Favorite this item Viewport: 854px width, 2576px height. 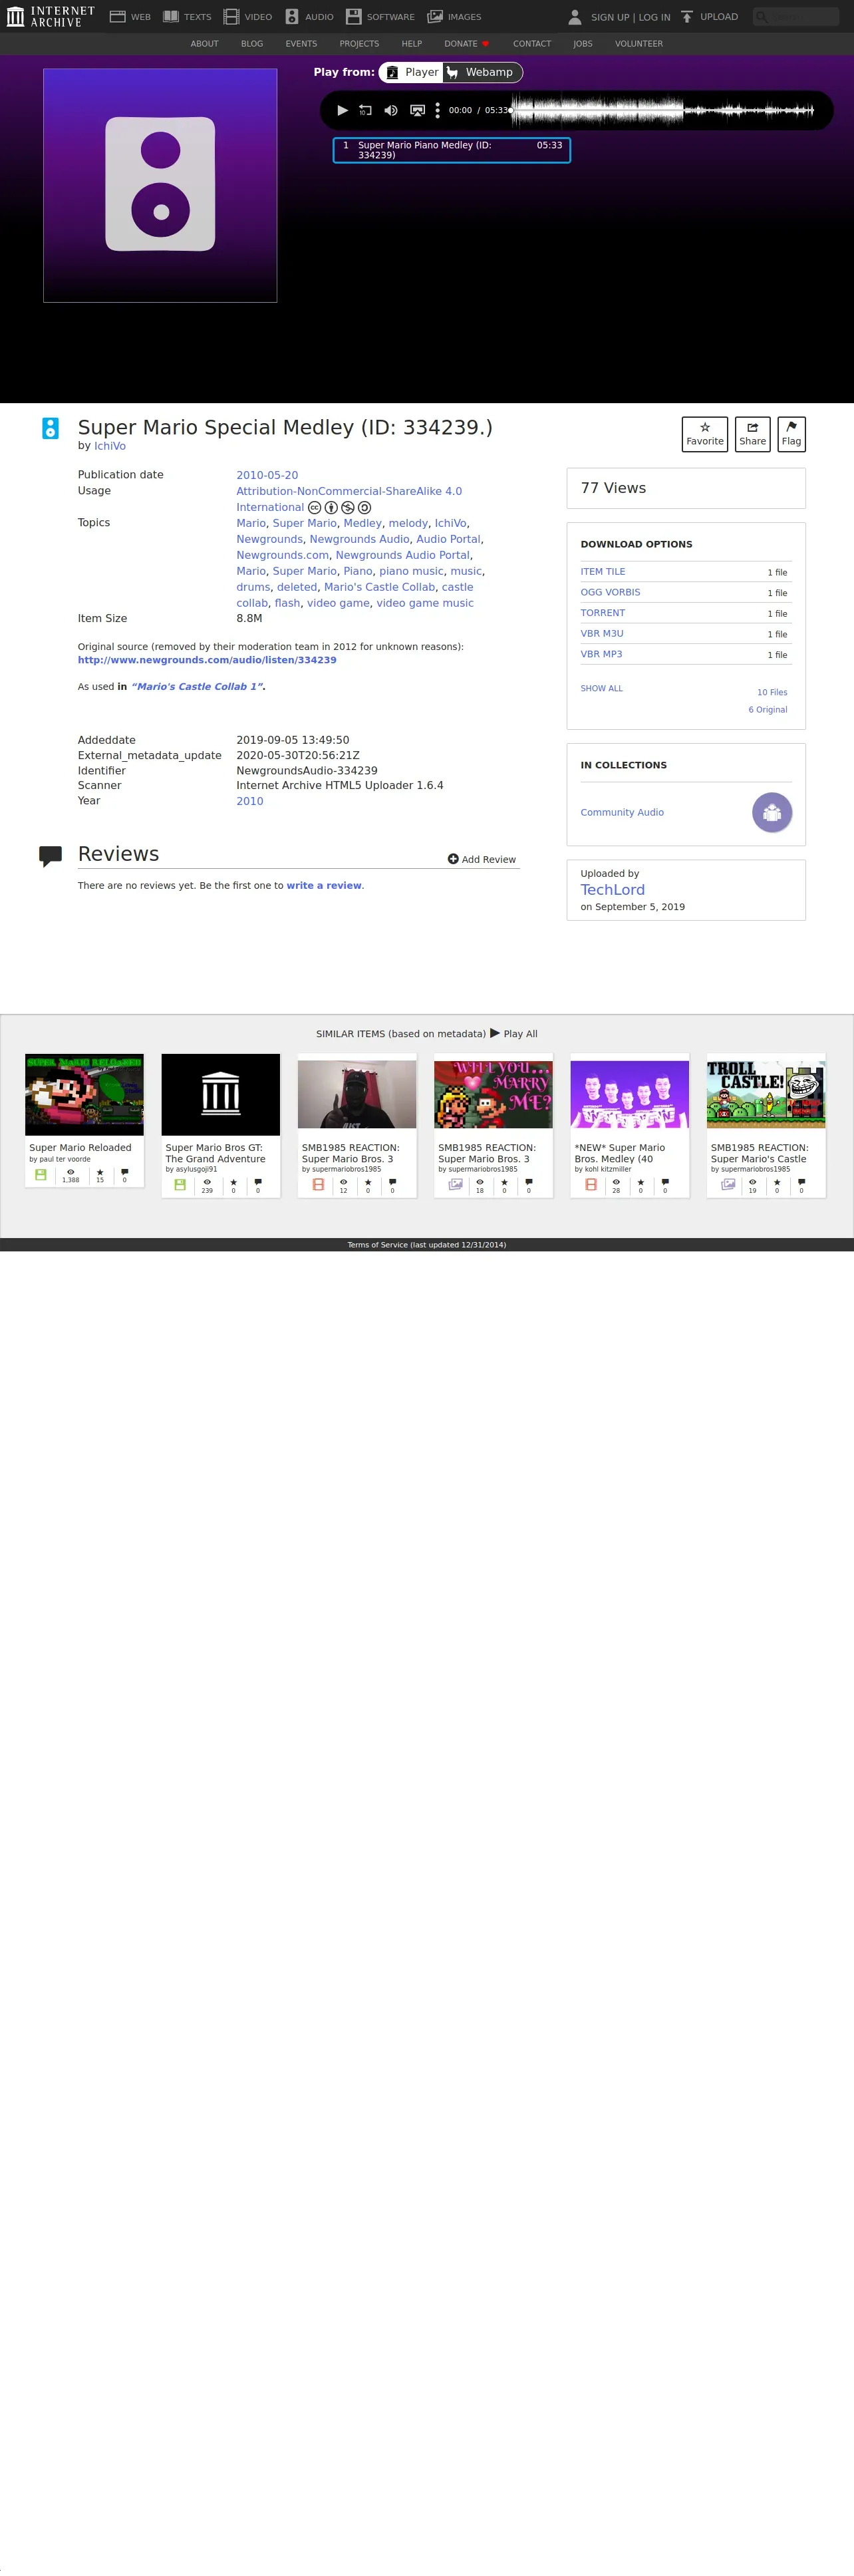coord(705,434)
